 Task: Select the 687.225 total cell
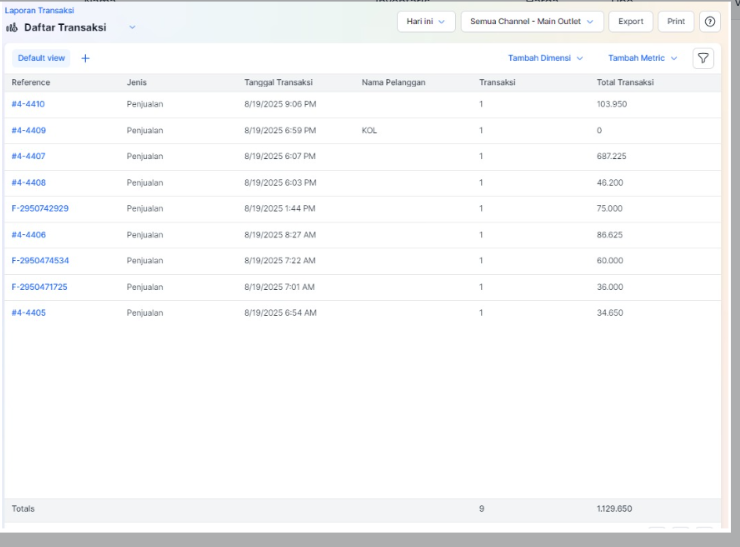(611, 156)
